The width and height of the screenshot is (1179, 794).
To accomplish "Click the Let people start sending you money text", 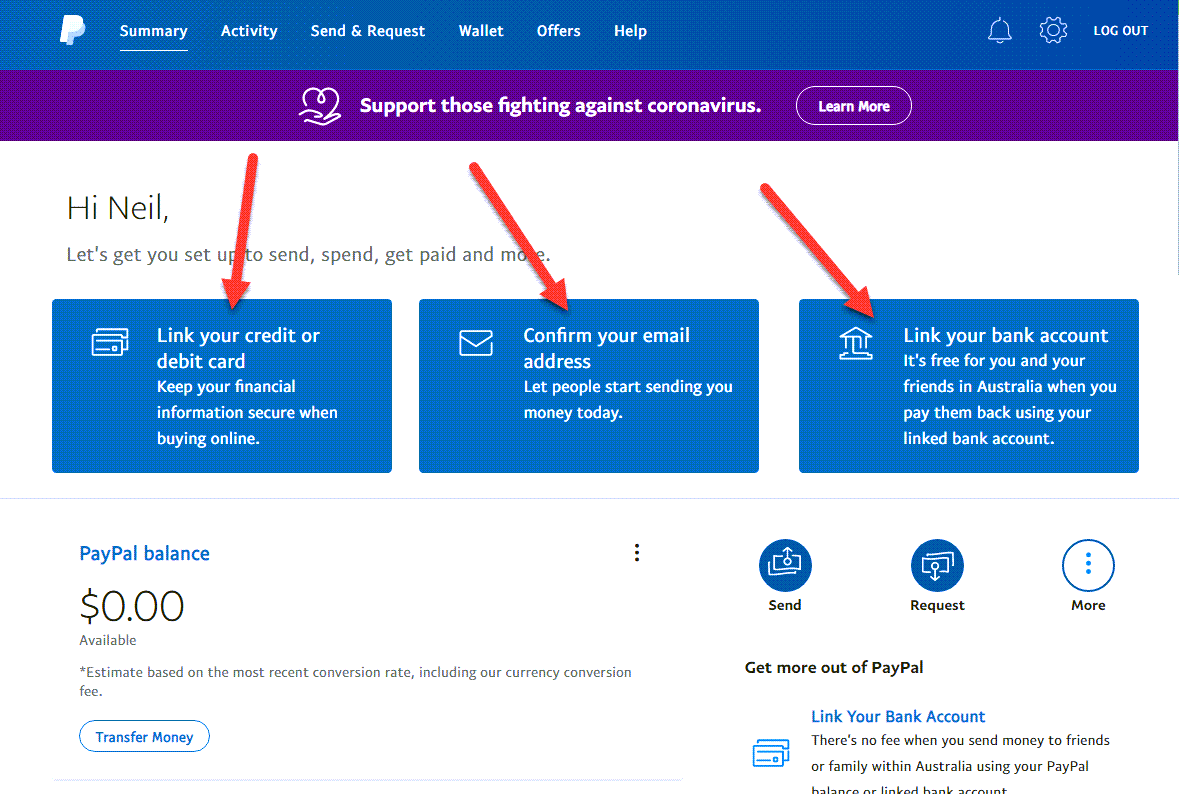I will 628,399.
